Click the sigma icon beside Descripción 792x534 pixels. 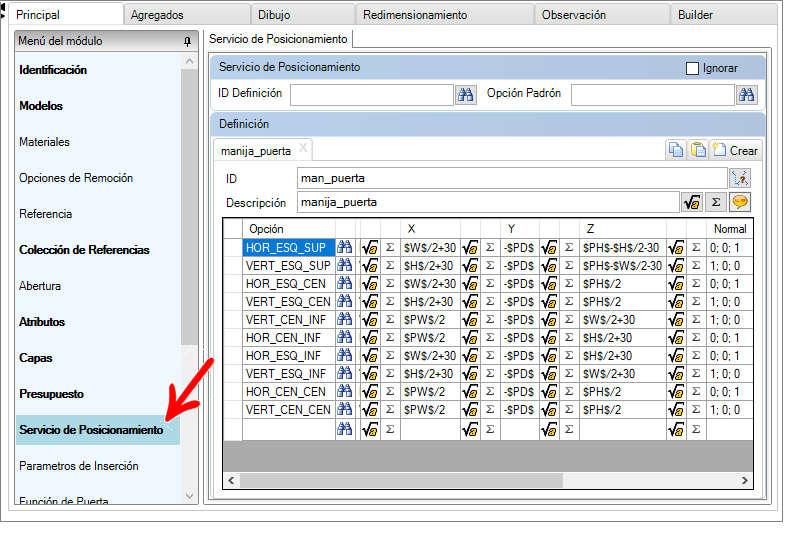716,202
